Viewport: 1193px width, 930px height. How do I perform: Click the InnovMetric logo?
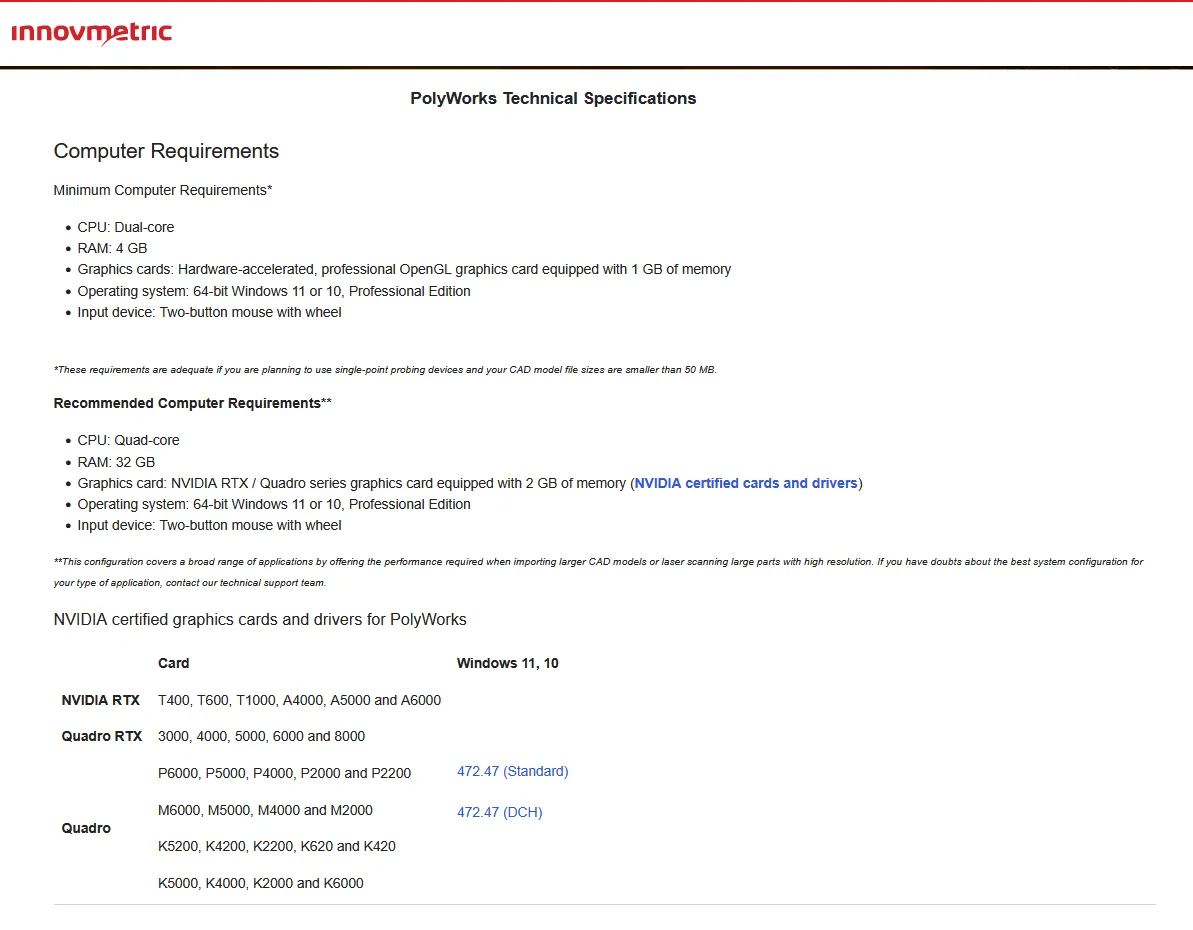(91, 33)
